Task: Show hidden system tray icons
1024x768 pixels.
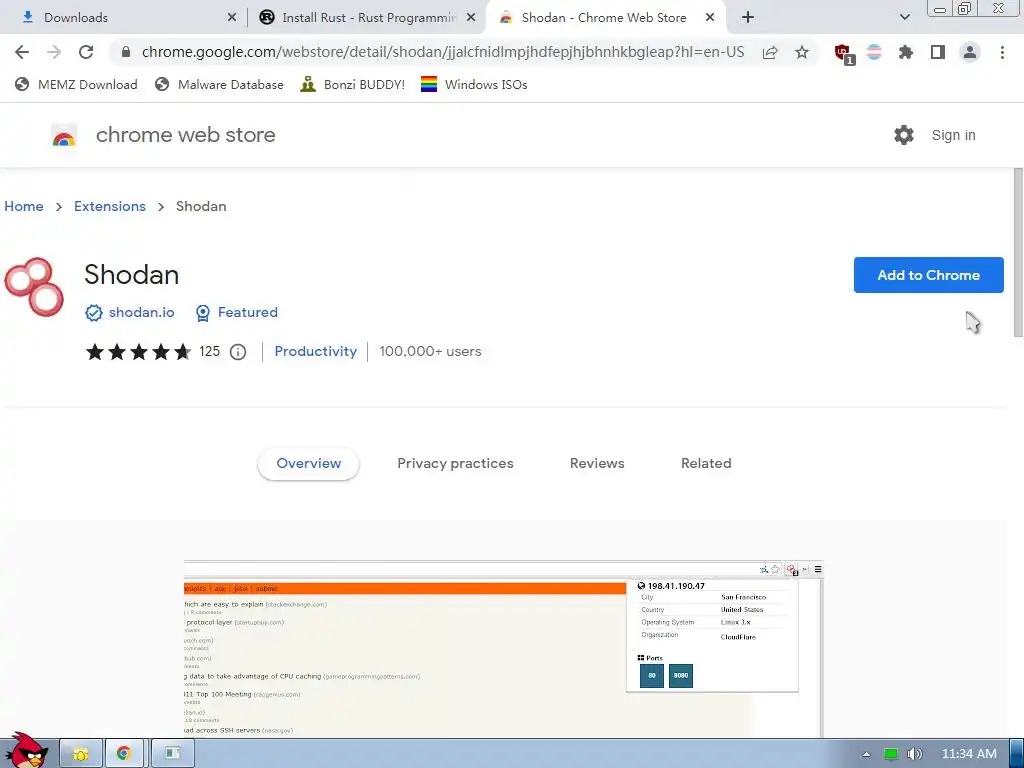Action: click(866, 754)
